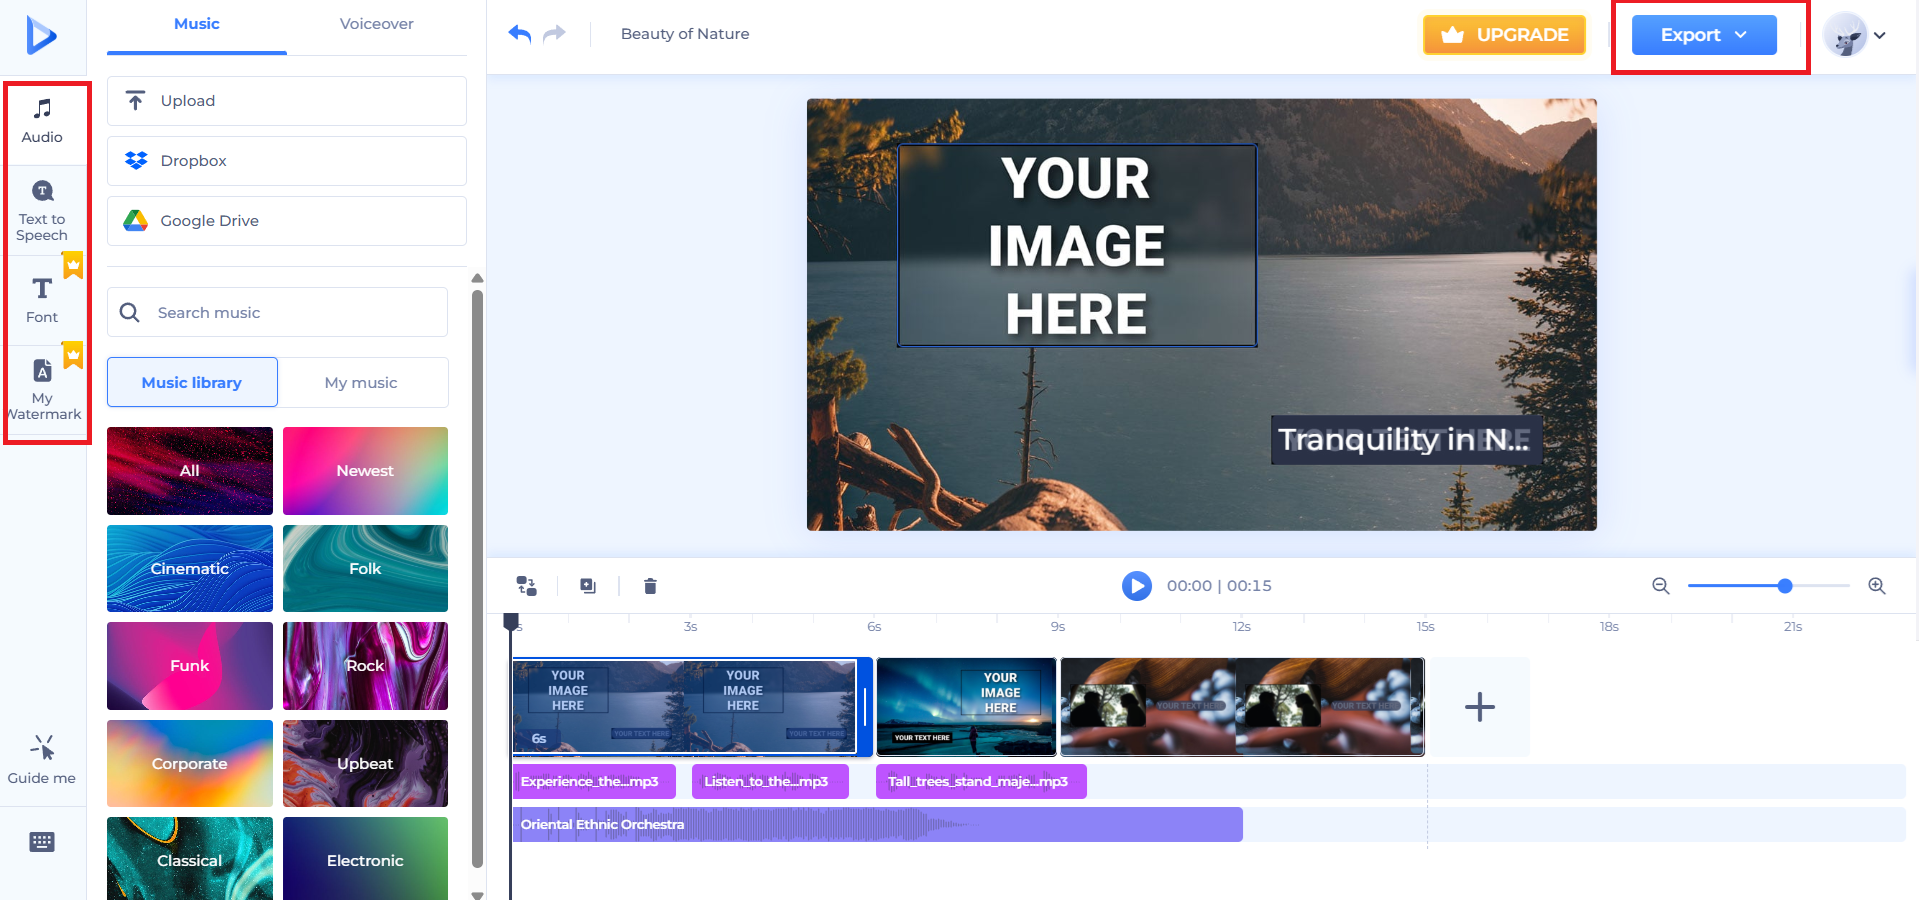Select the Music library tab
Image resolution: width=1919 pixels, height=900 pixels.
point(192,382)
